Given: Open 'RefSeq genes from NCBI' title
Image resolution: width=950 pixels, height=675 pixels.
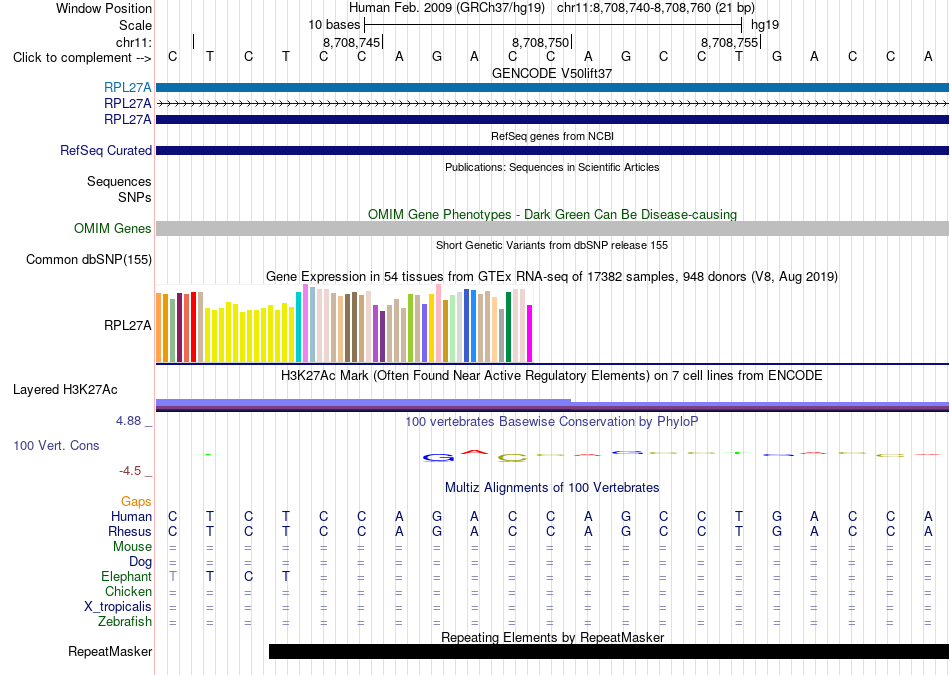Looking at the screenshot, I should (552, 136).
